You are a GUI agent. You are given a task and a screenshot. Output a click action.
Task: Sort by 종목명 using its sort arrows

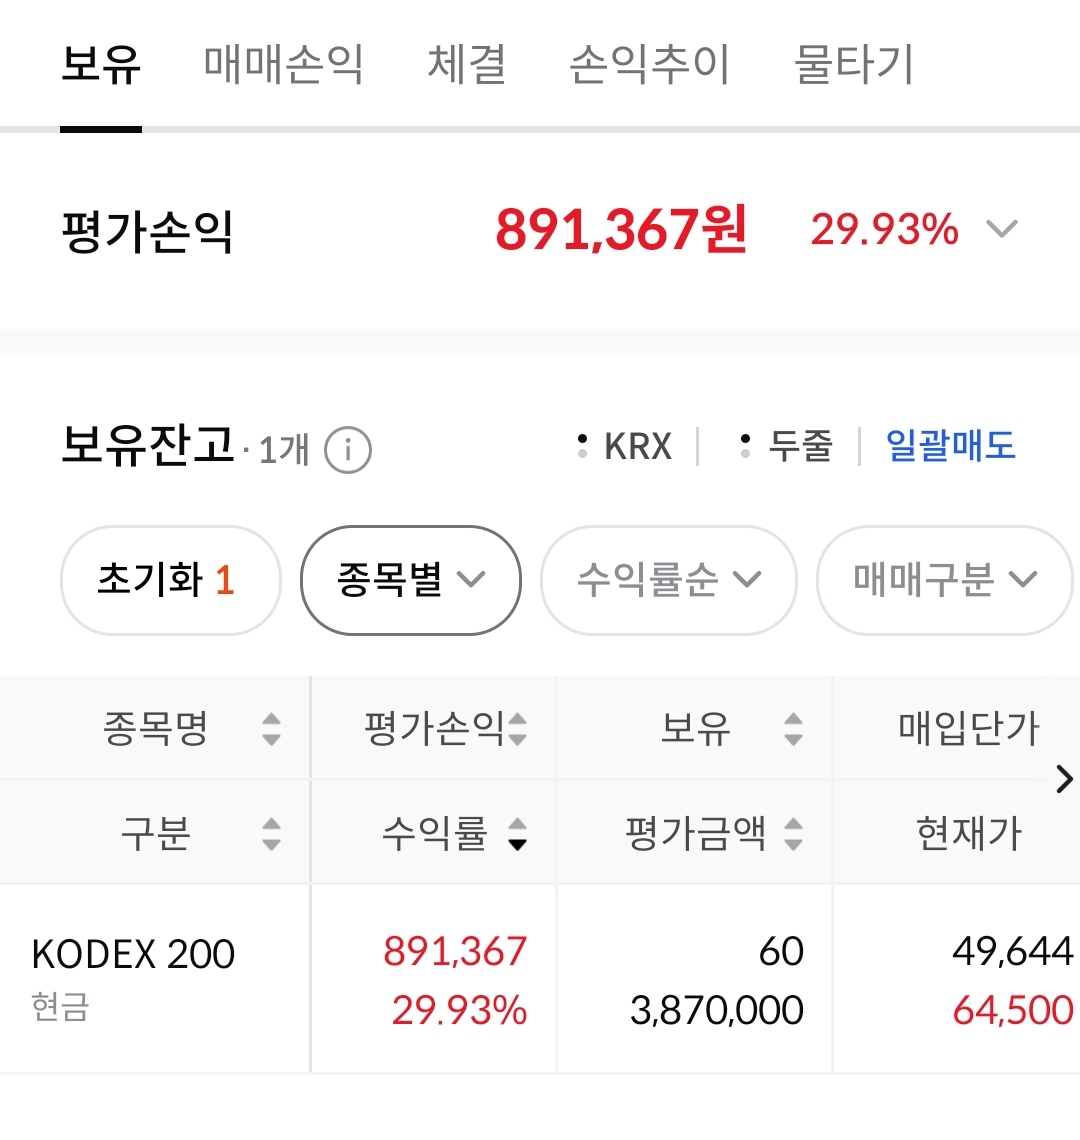pos(271,728)
